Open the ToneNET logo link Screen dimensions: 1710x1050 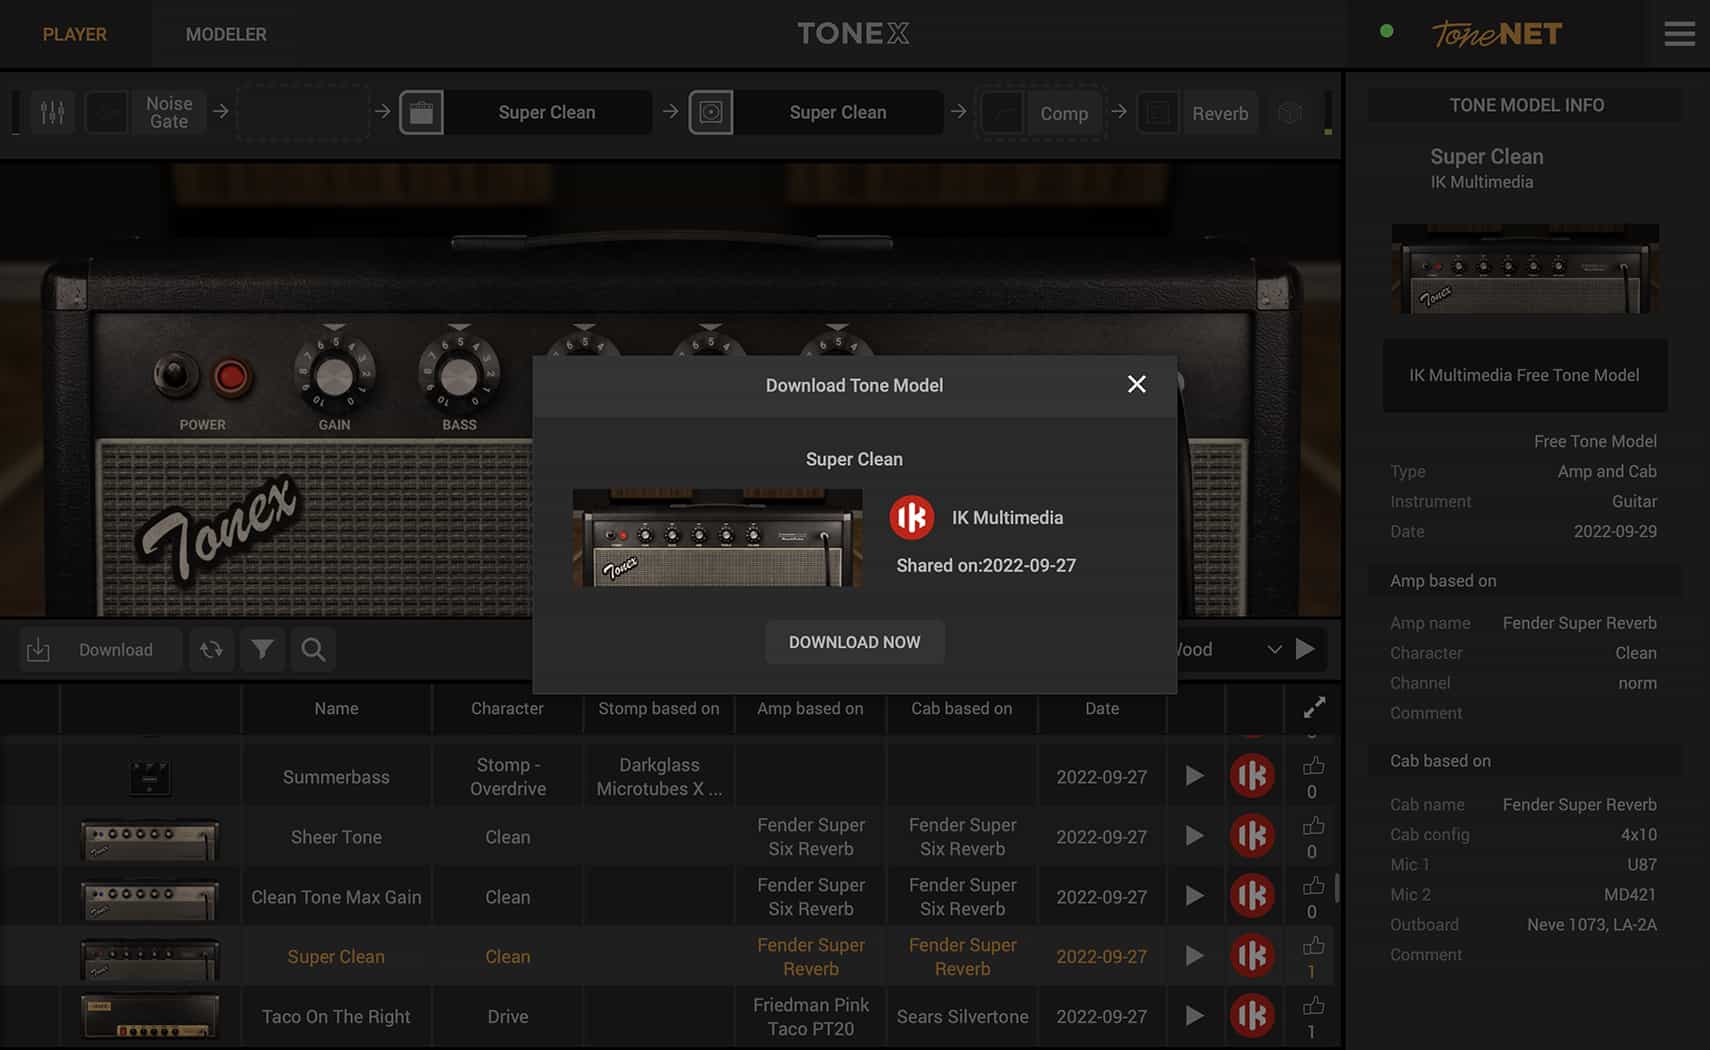pyautogui.click(x=1496, y=34)
